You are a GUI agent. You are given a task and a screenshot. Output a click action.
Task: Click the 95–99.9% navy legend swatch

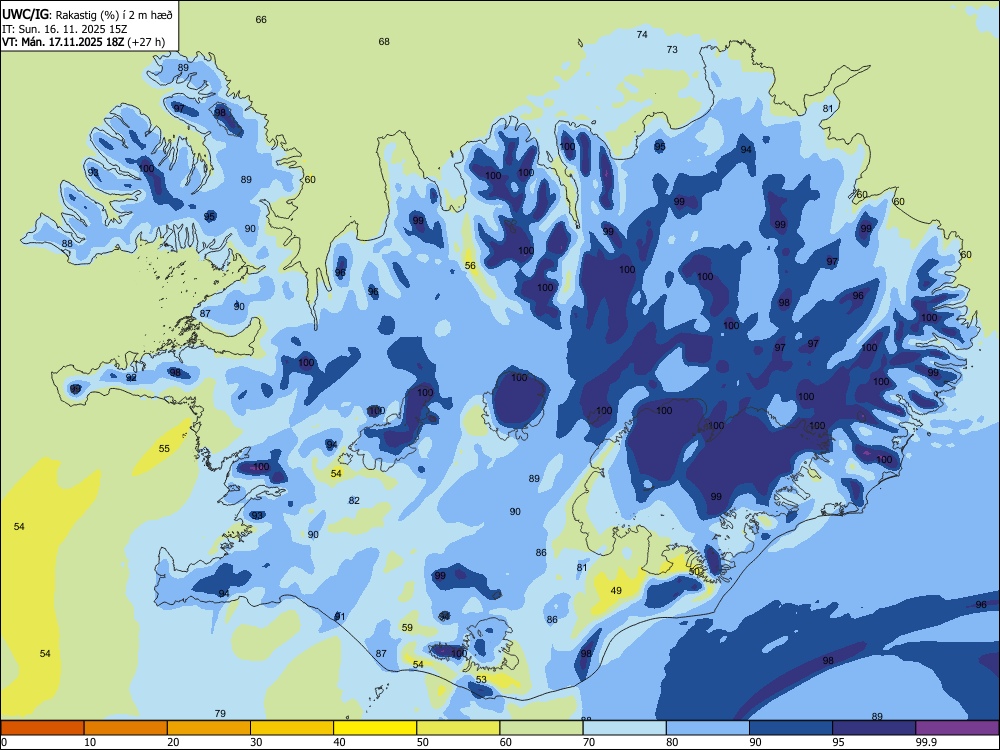coord(874,728)
